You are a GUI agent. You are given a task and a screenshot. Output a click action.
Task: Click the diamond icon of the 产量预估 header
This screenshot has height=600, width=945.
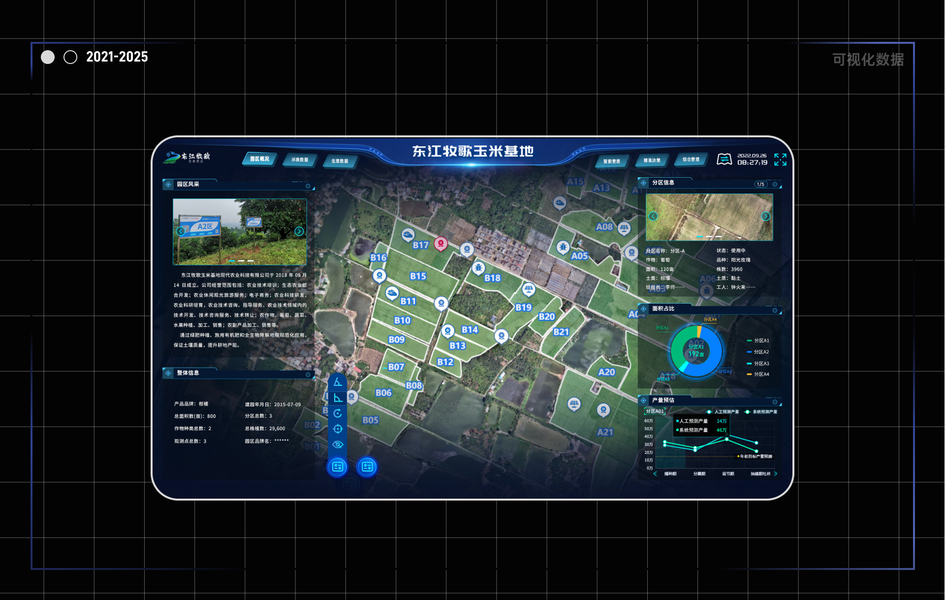pos(644,400)
